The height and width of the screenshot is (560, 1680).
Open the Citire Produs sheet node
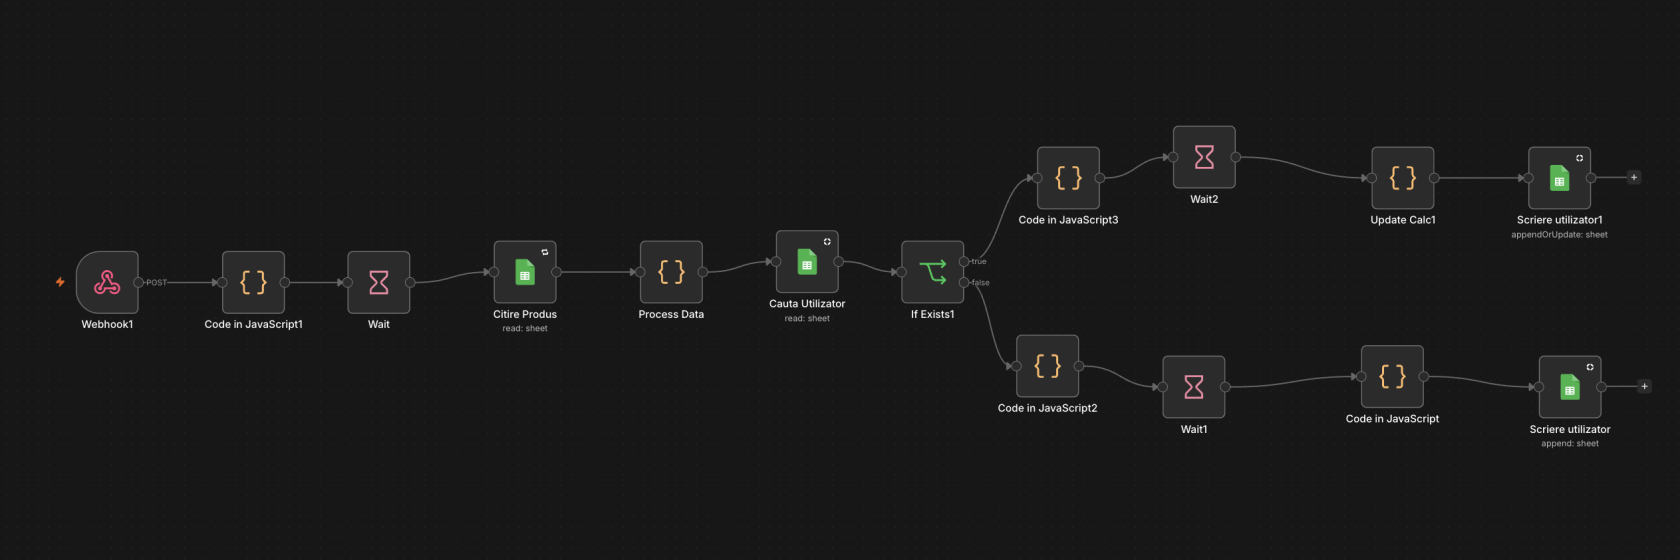click(x=525, y=272)
